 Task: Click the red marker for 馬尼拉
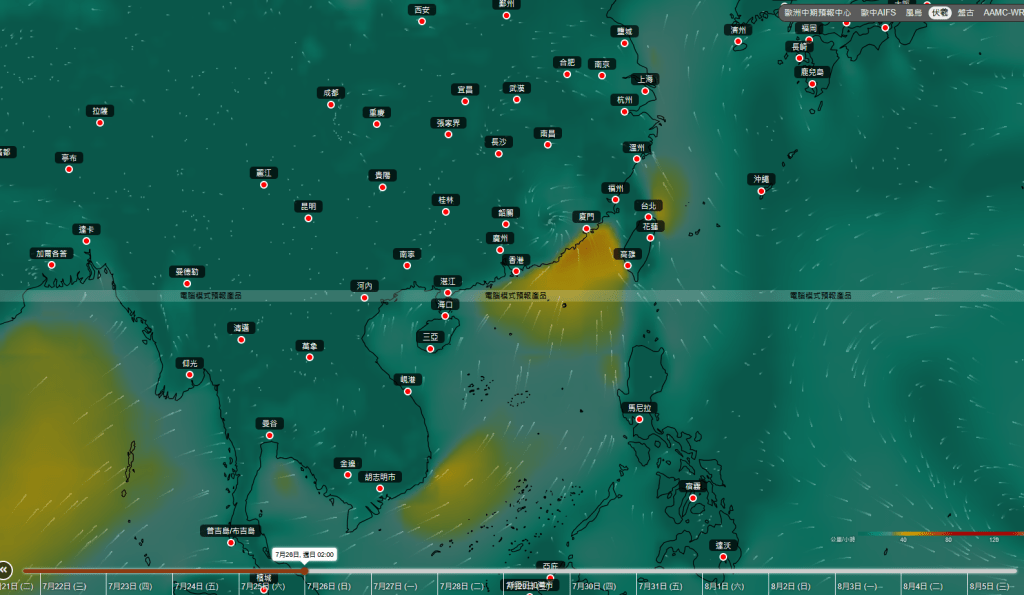639,419
